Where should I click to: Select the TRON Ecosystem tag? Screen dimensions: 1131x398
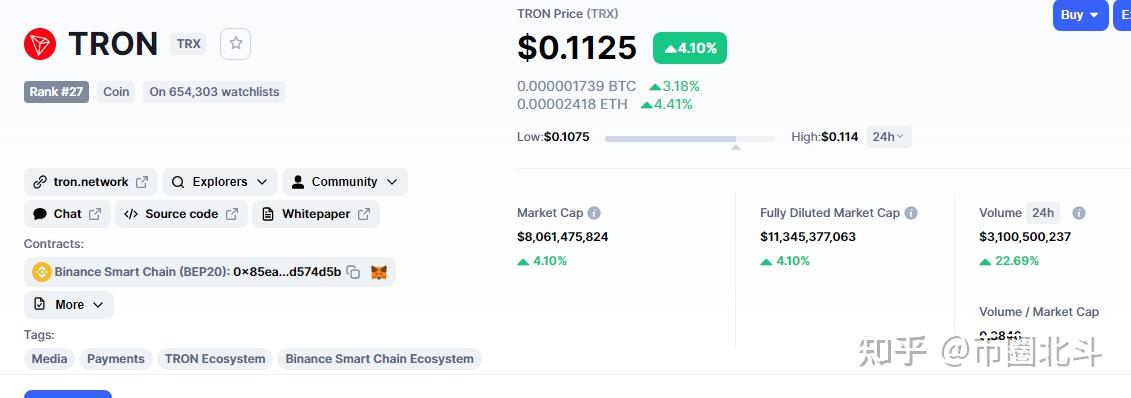coord(215,359)
